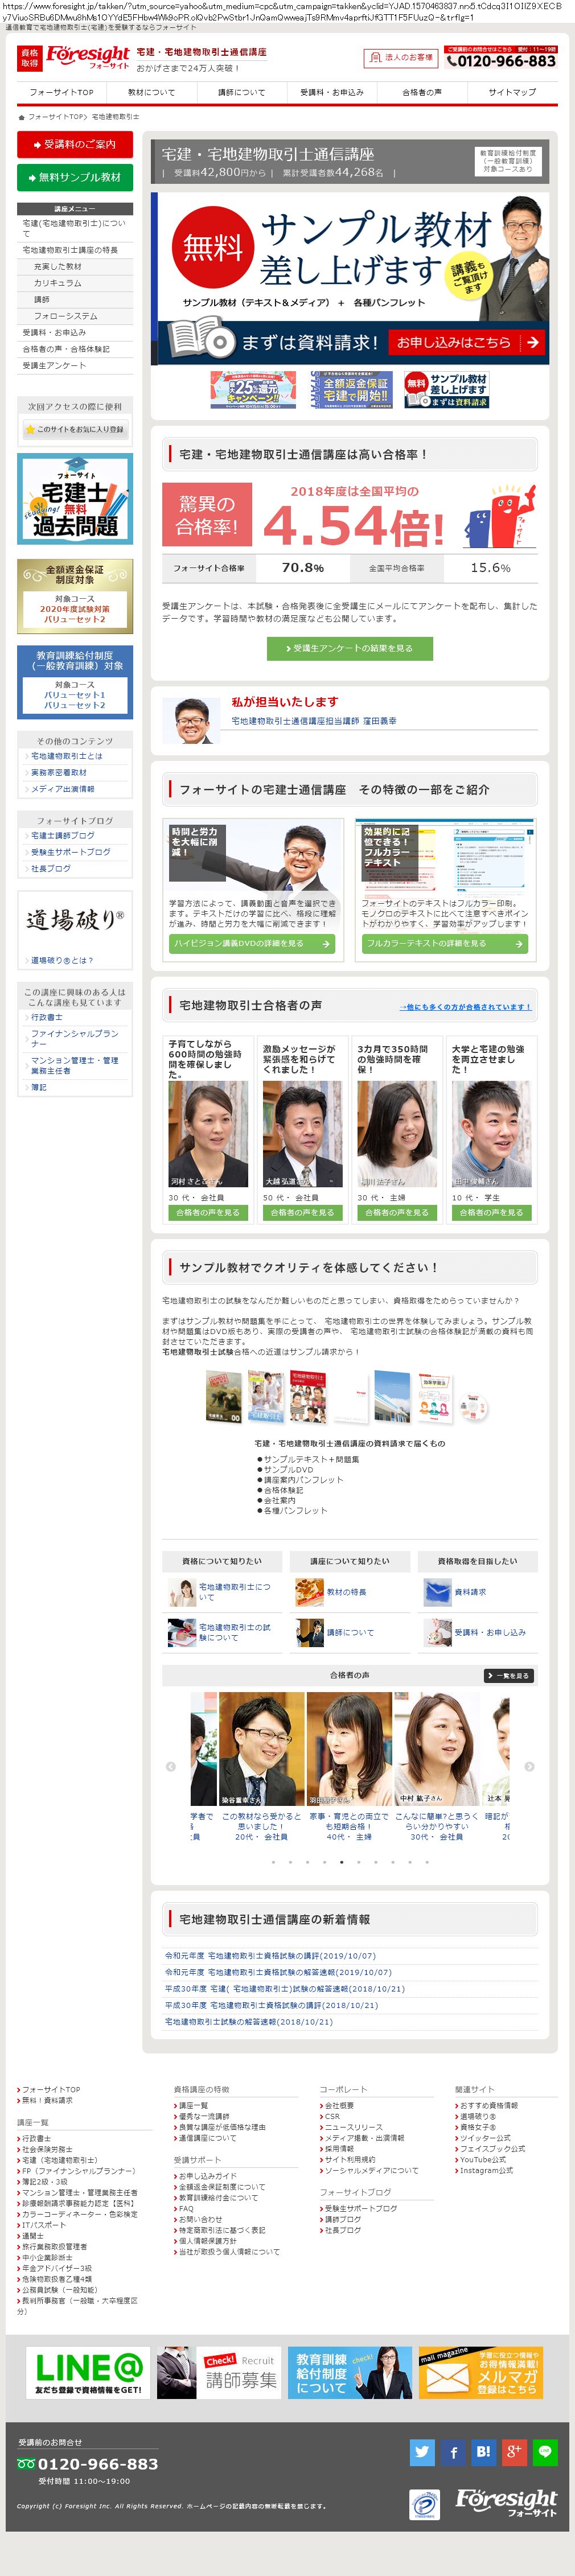Open the 受講生アンケートの結果を見る button
Screen dimensions: 575x2576
[x=349, y=648]
